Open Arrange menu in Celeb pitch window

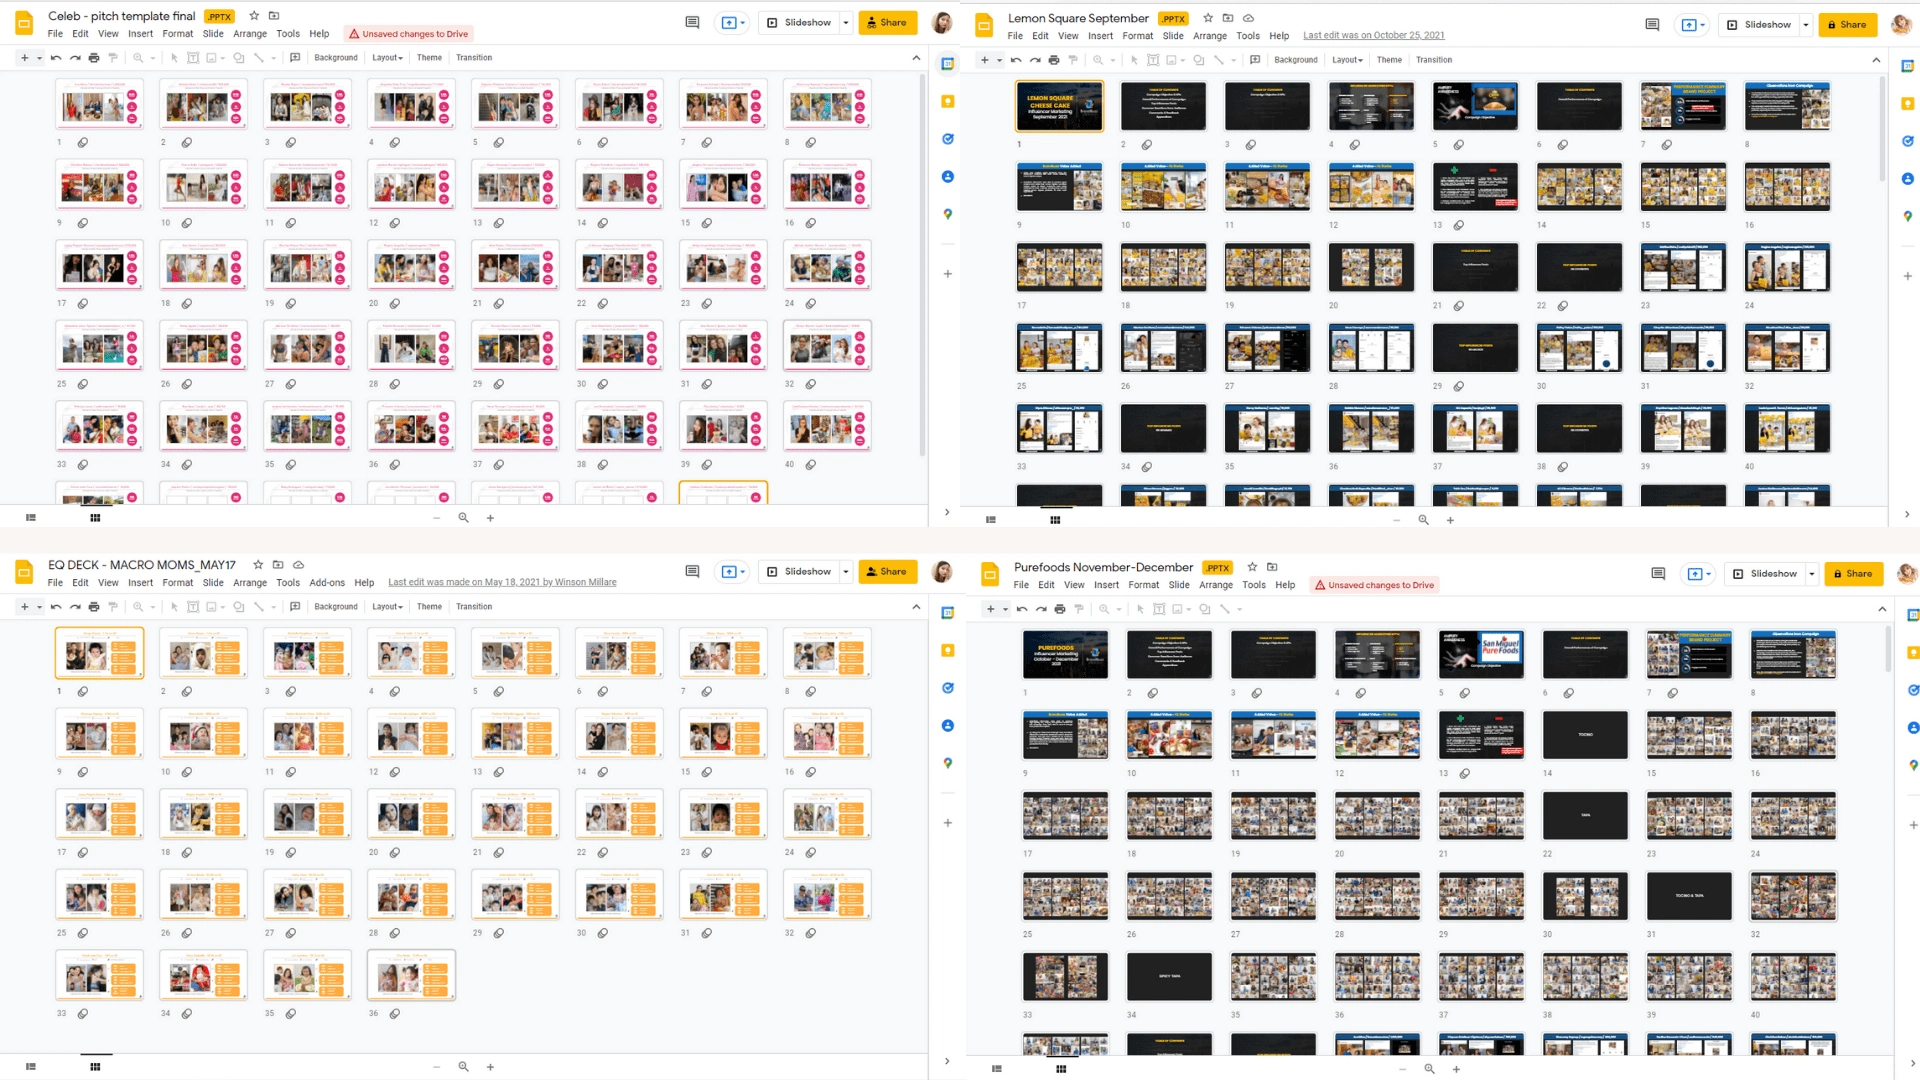click(250, 34)
